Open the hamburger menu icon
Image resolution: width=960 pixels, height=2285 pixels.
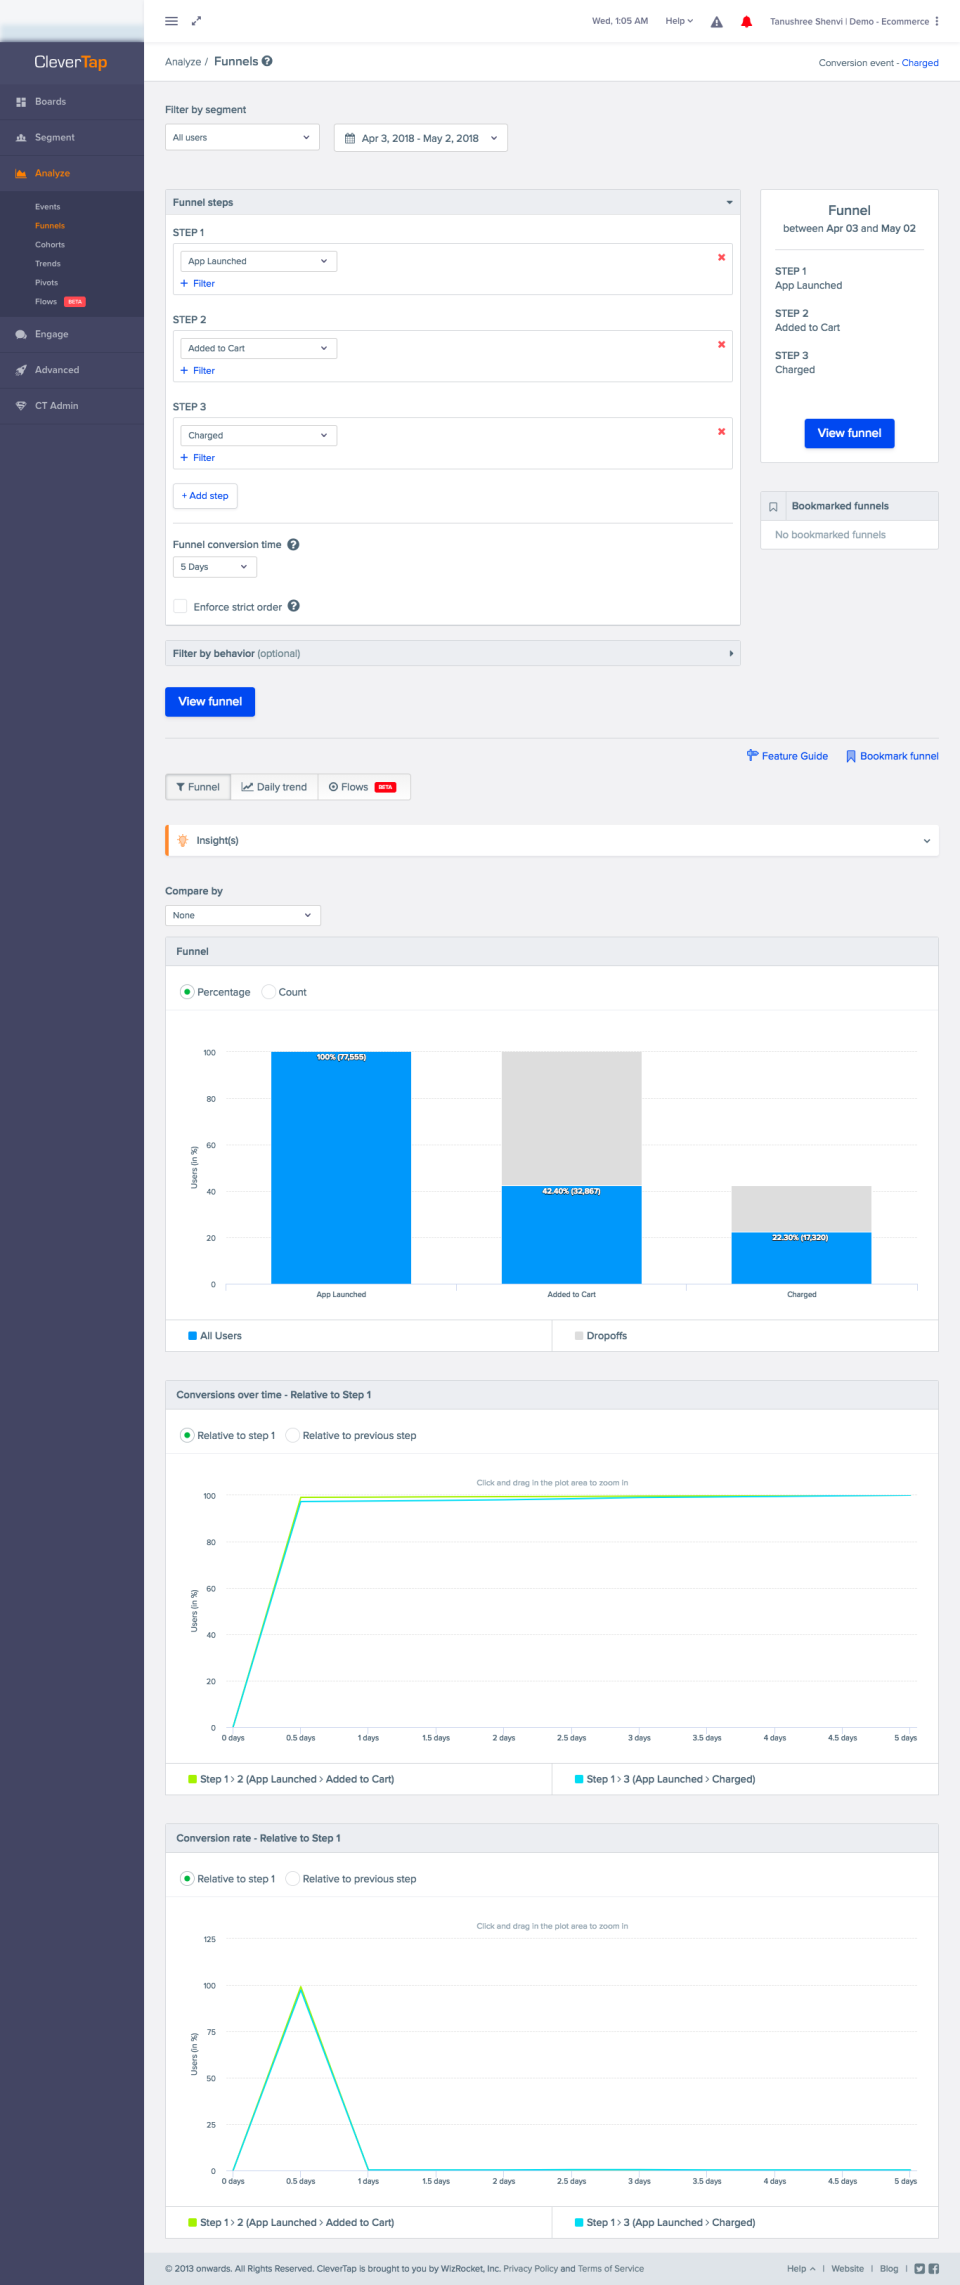171,21
